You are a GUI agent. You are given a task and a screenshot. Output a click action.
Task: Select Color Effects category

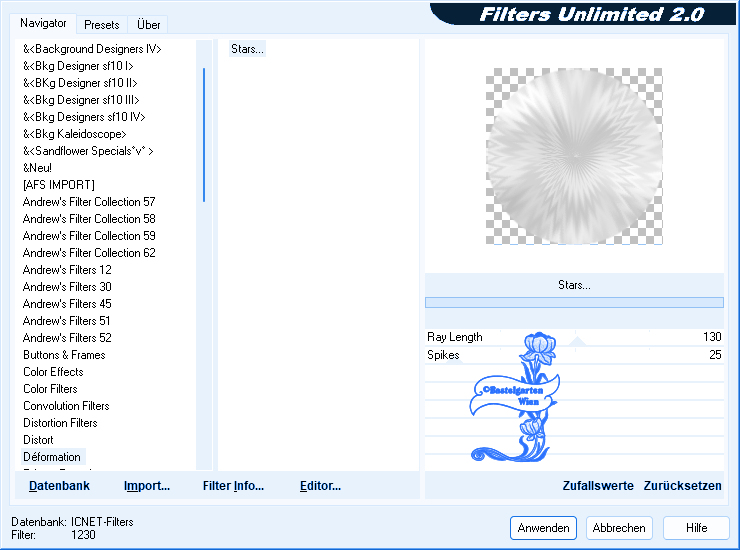[53, 372]
